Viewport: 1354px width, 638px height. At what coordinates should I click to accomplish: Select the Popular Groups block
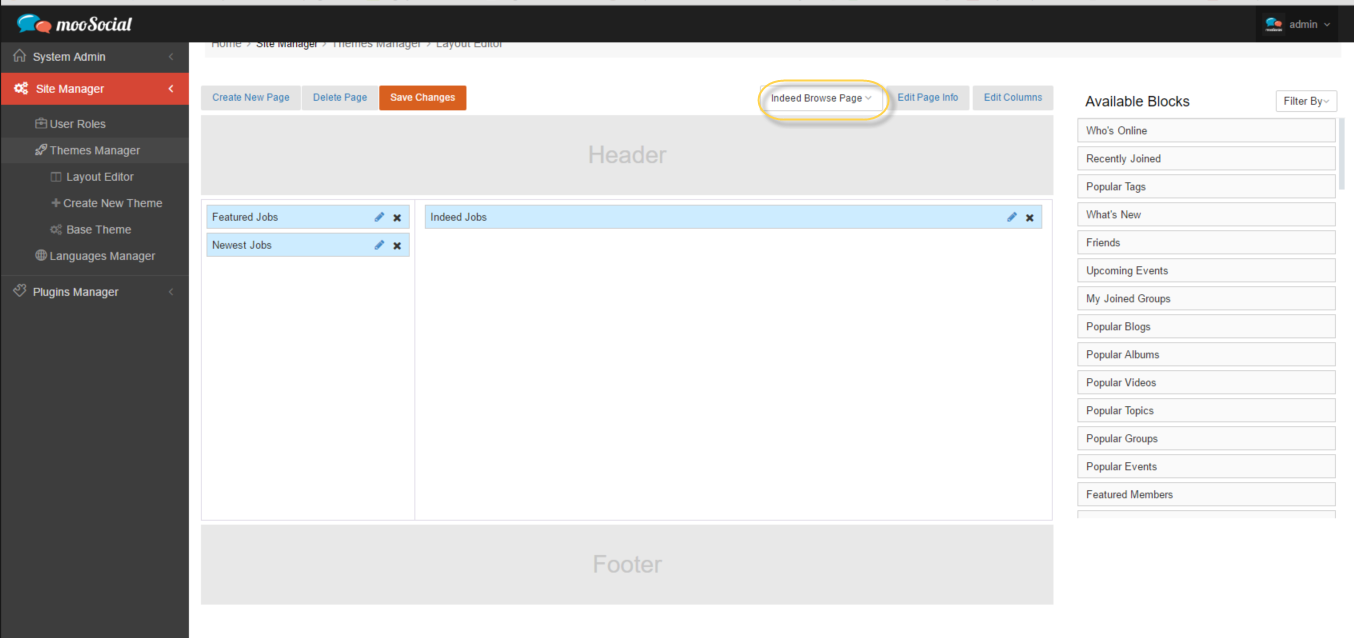pos(1206,439)
